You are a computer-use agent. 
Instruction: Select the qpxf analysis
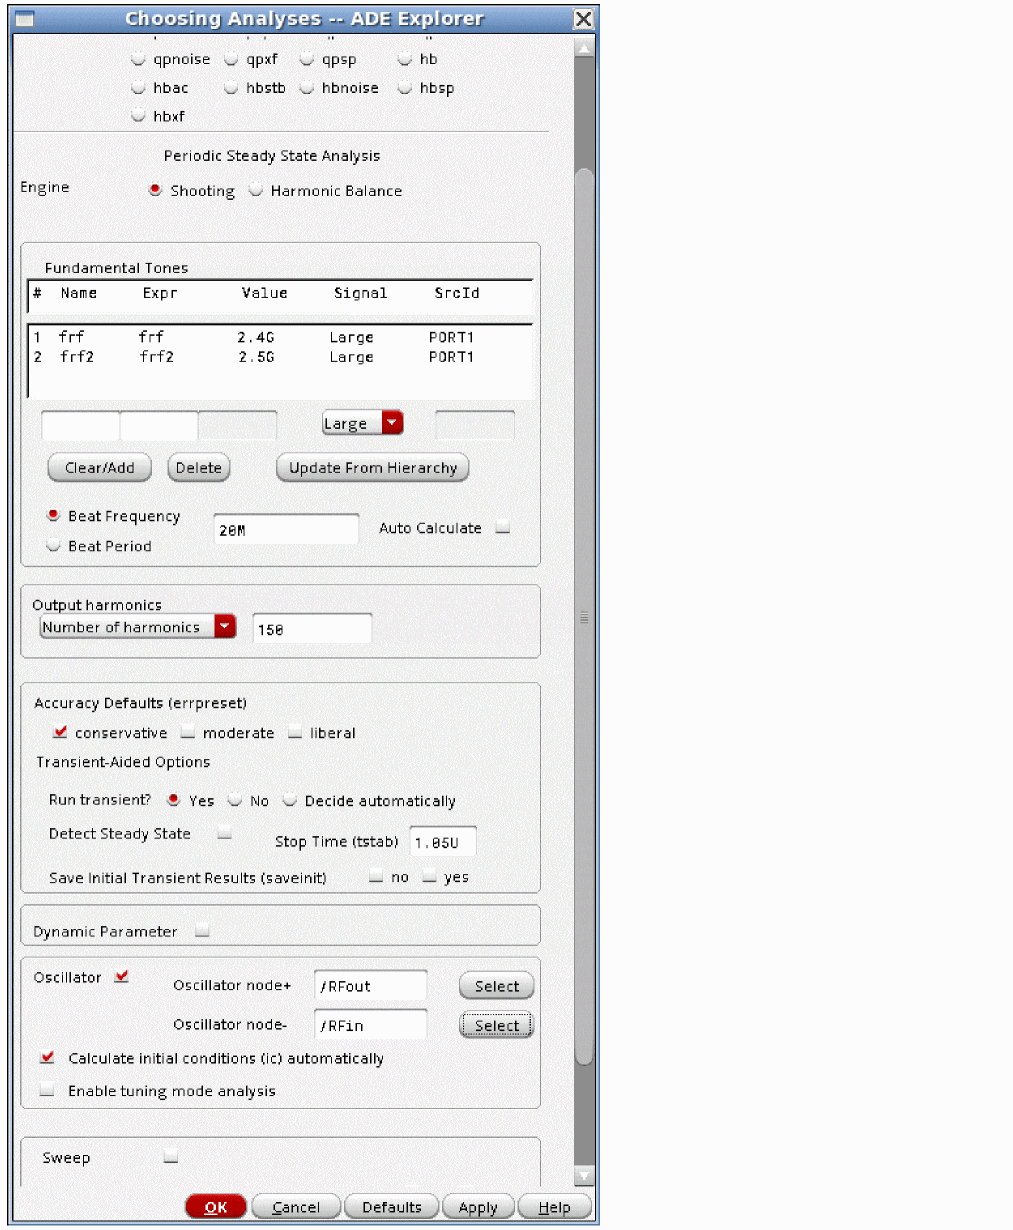pyautogui.click(x=232, y=59)
